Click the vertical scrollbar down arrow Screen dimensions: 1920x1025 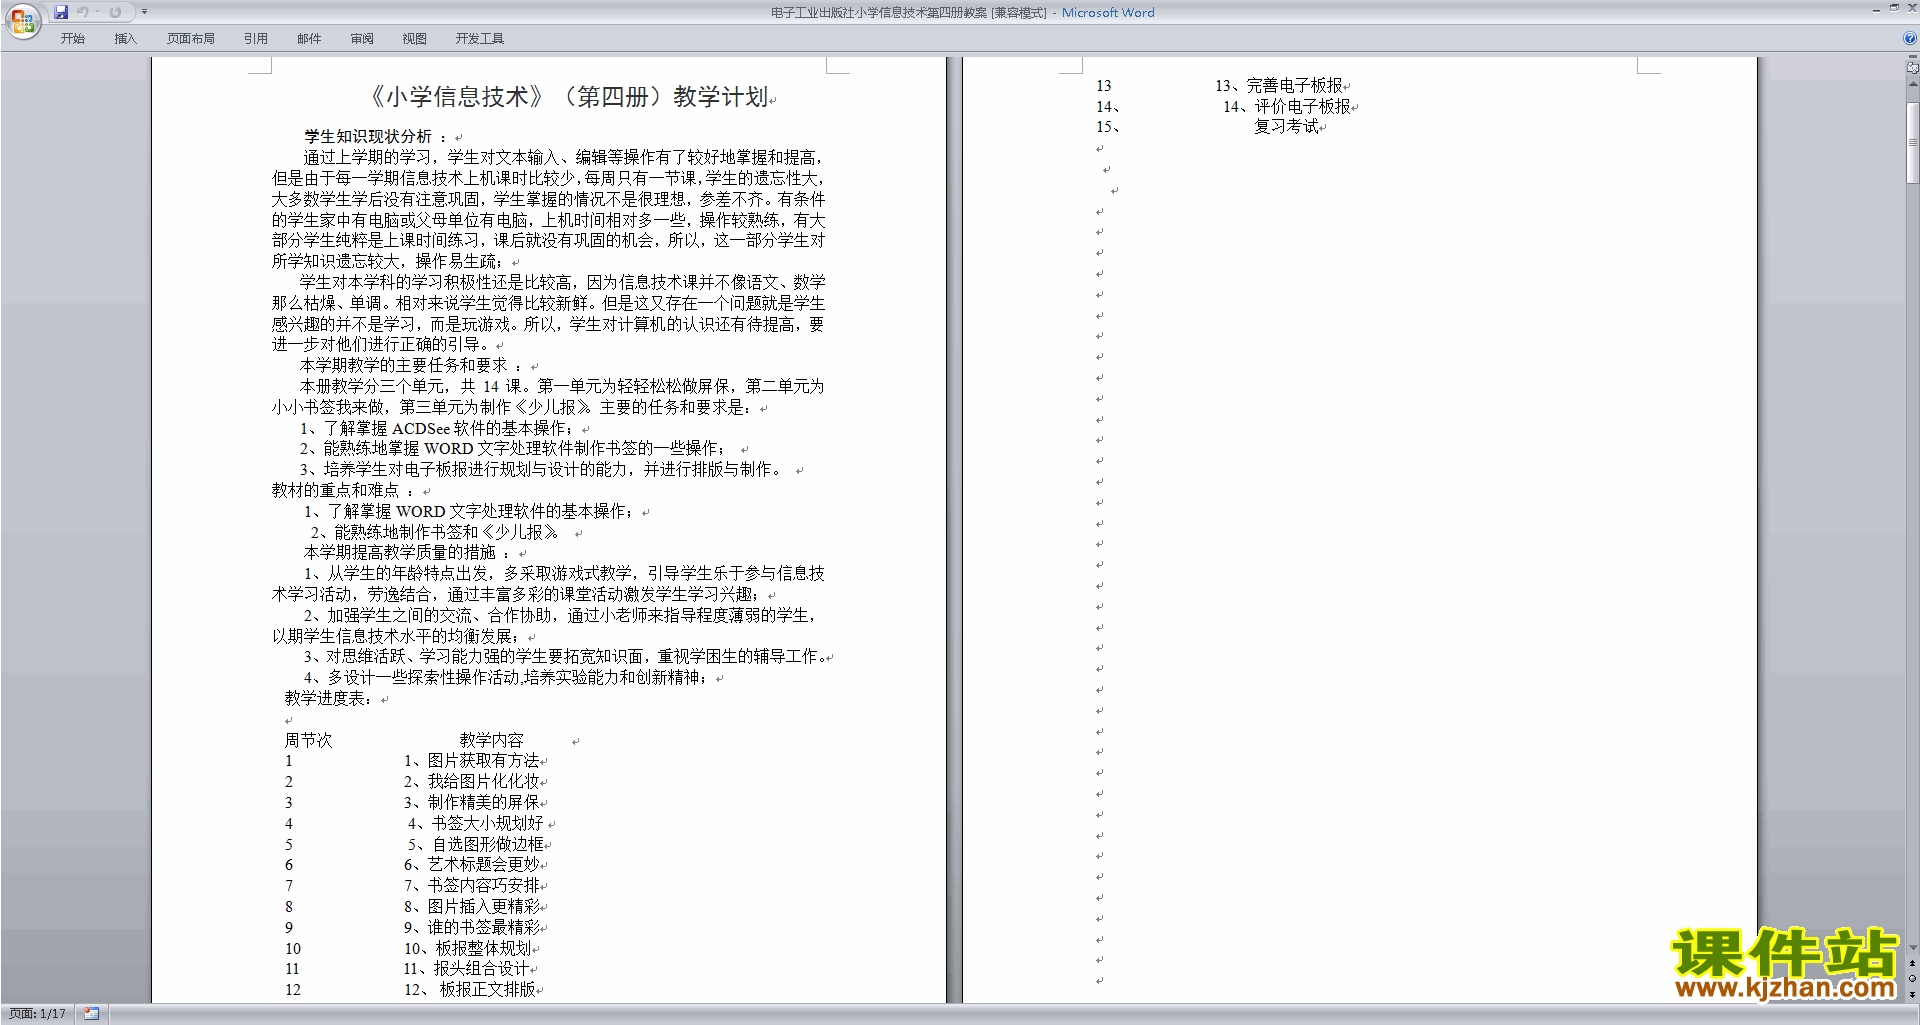click(x=1913, y=948)
